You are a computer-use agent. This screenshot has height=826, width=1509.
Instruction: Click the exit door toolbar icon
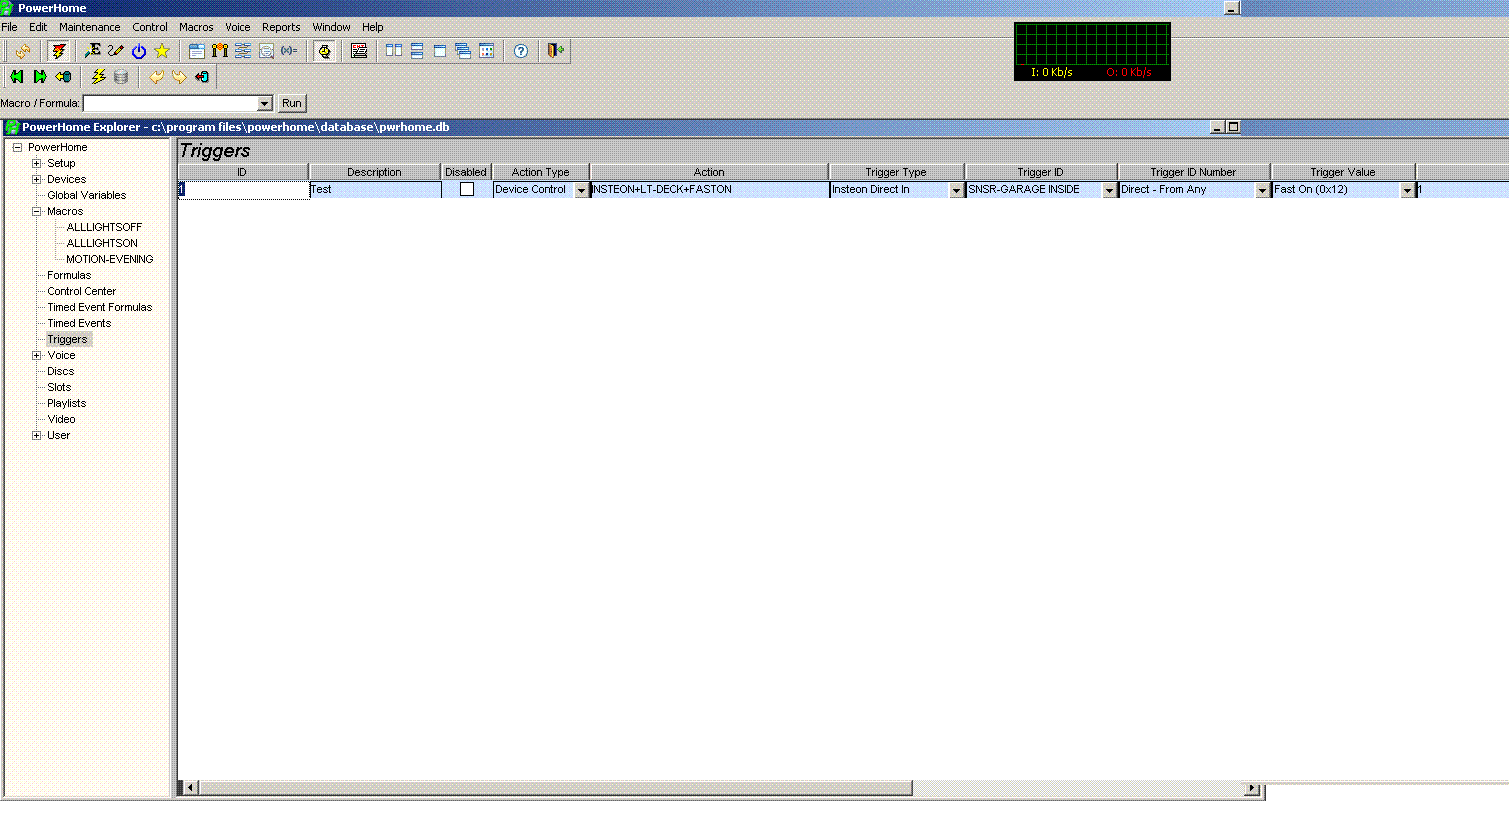[556, 51]
